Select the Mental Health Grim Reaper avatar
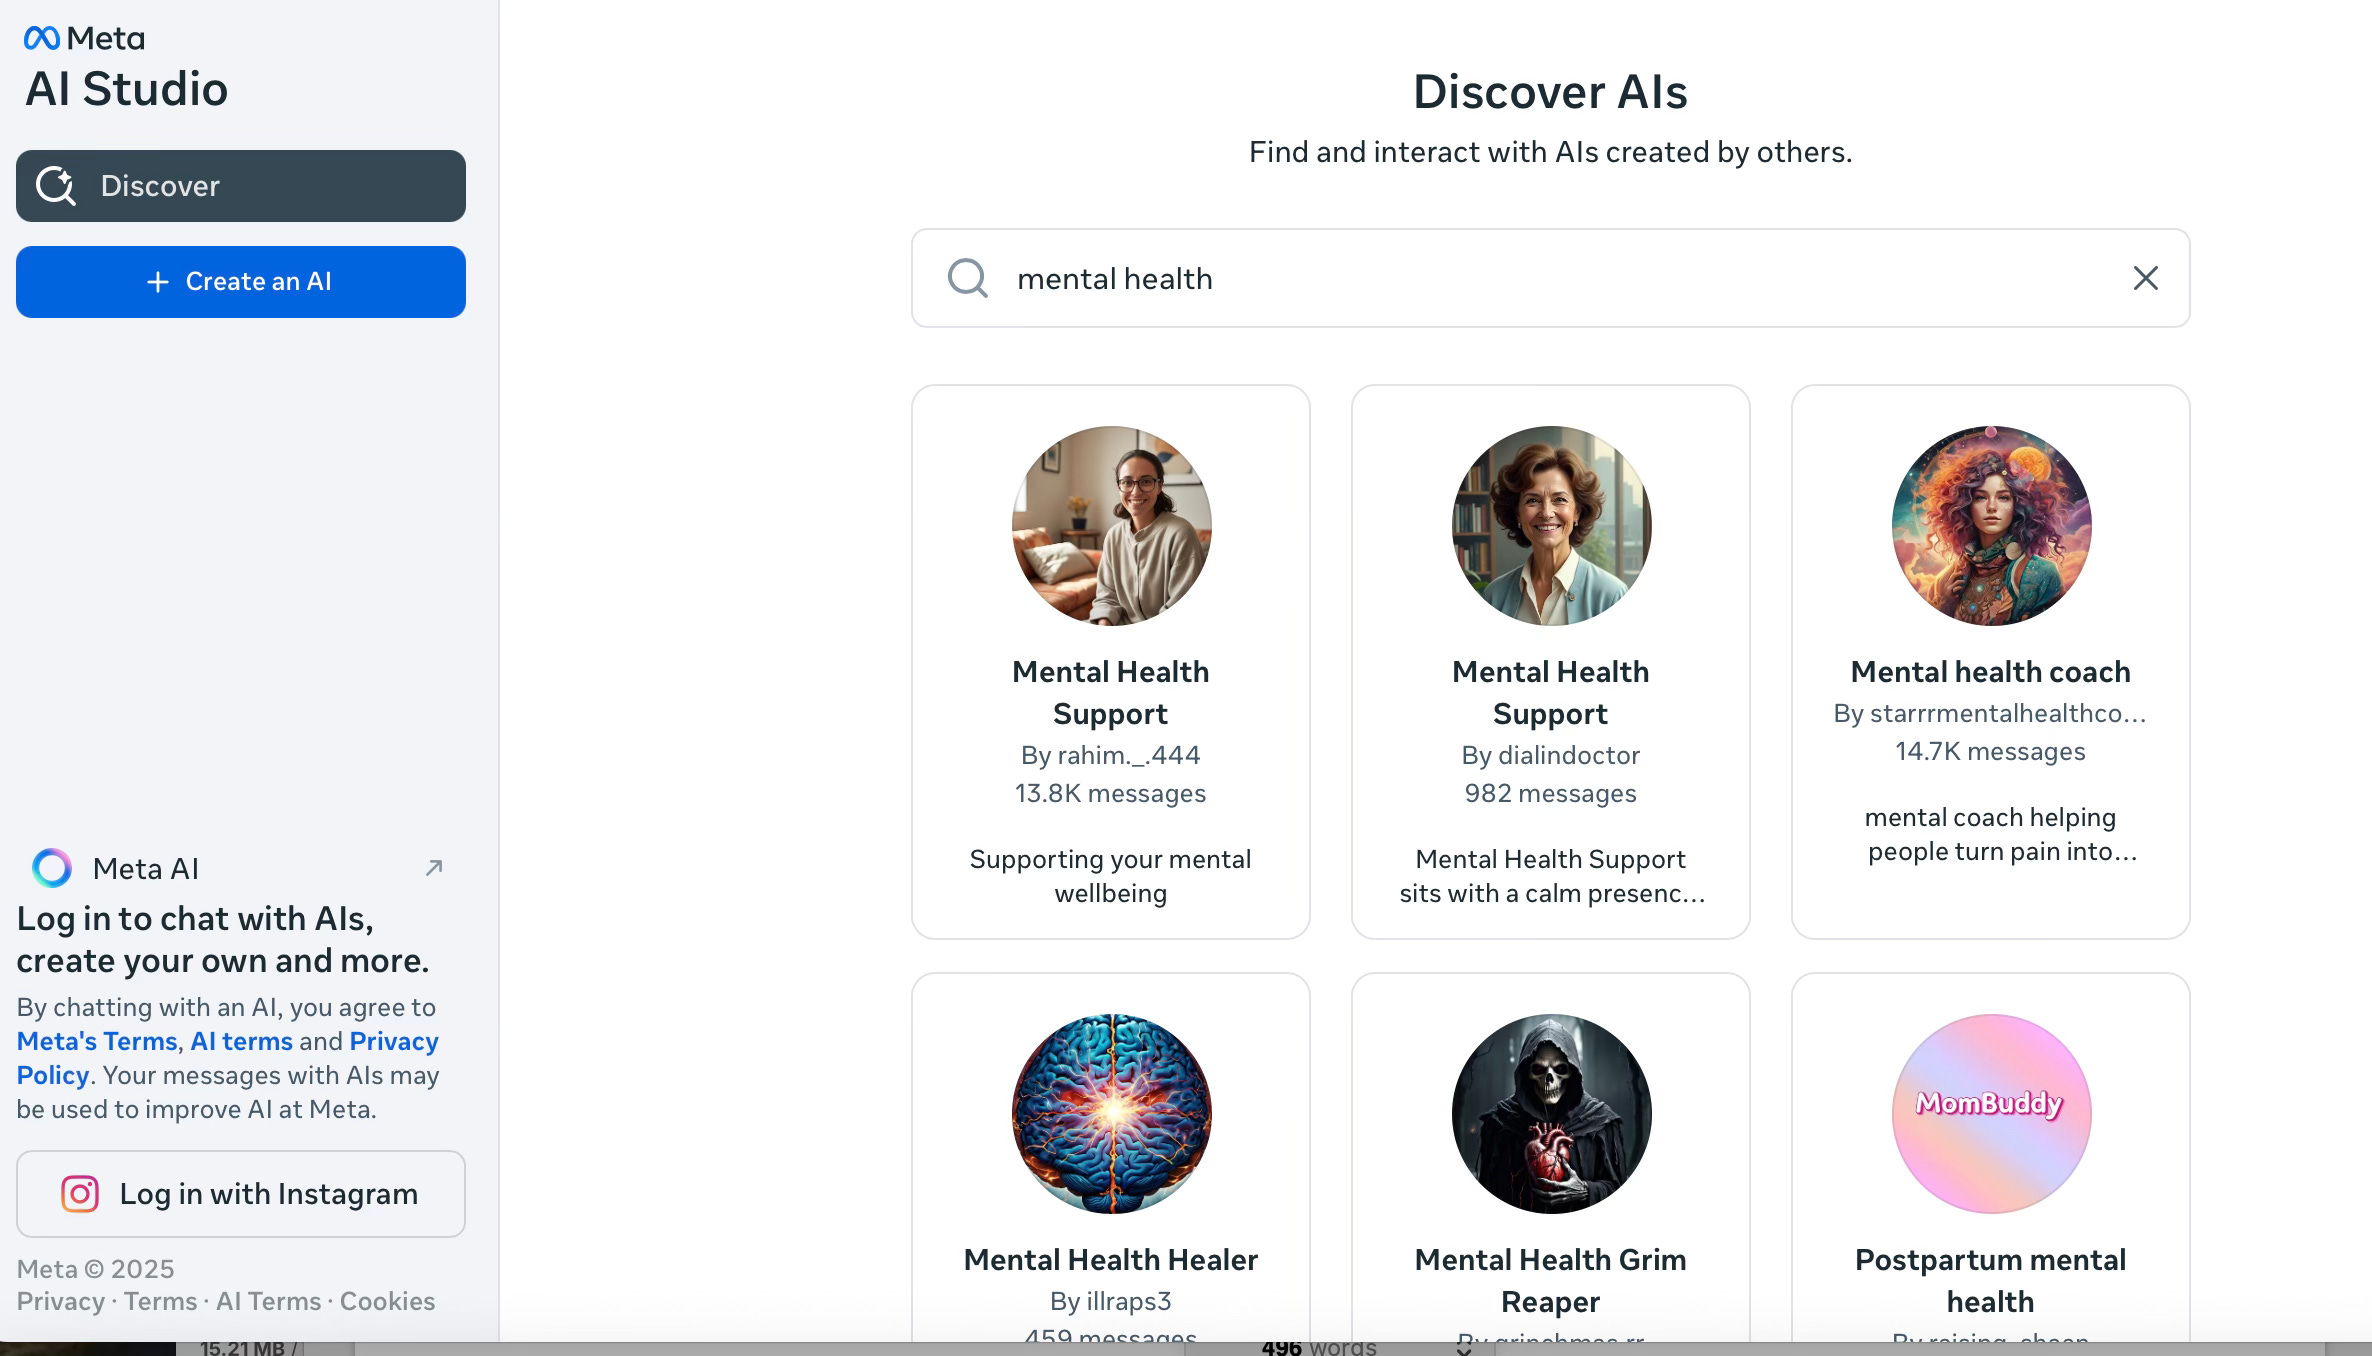 1551,1114
